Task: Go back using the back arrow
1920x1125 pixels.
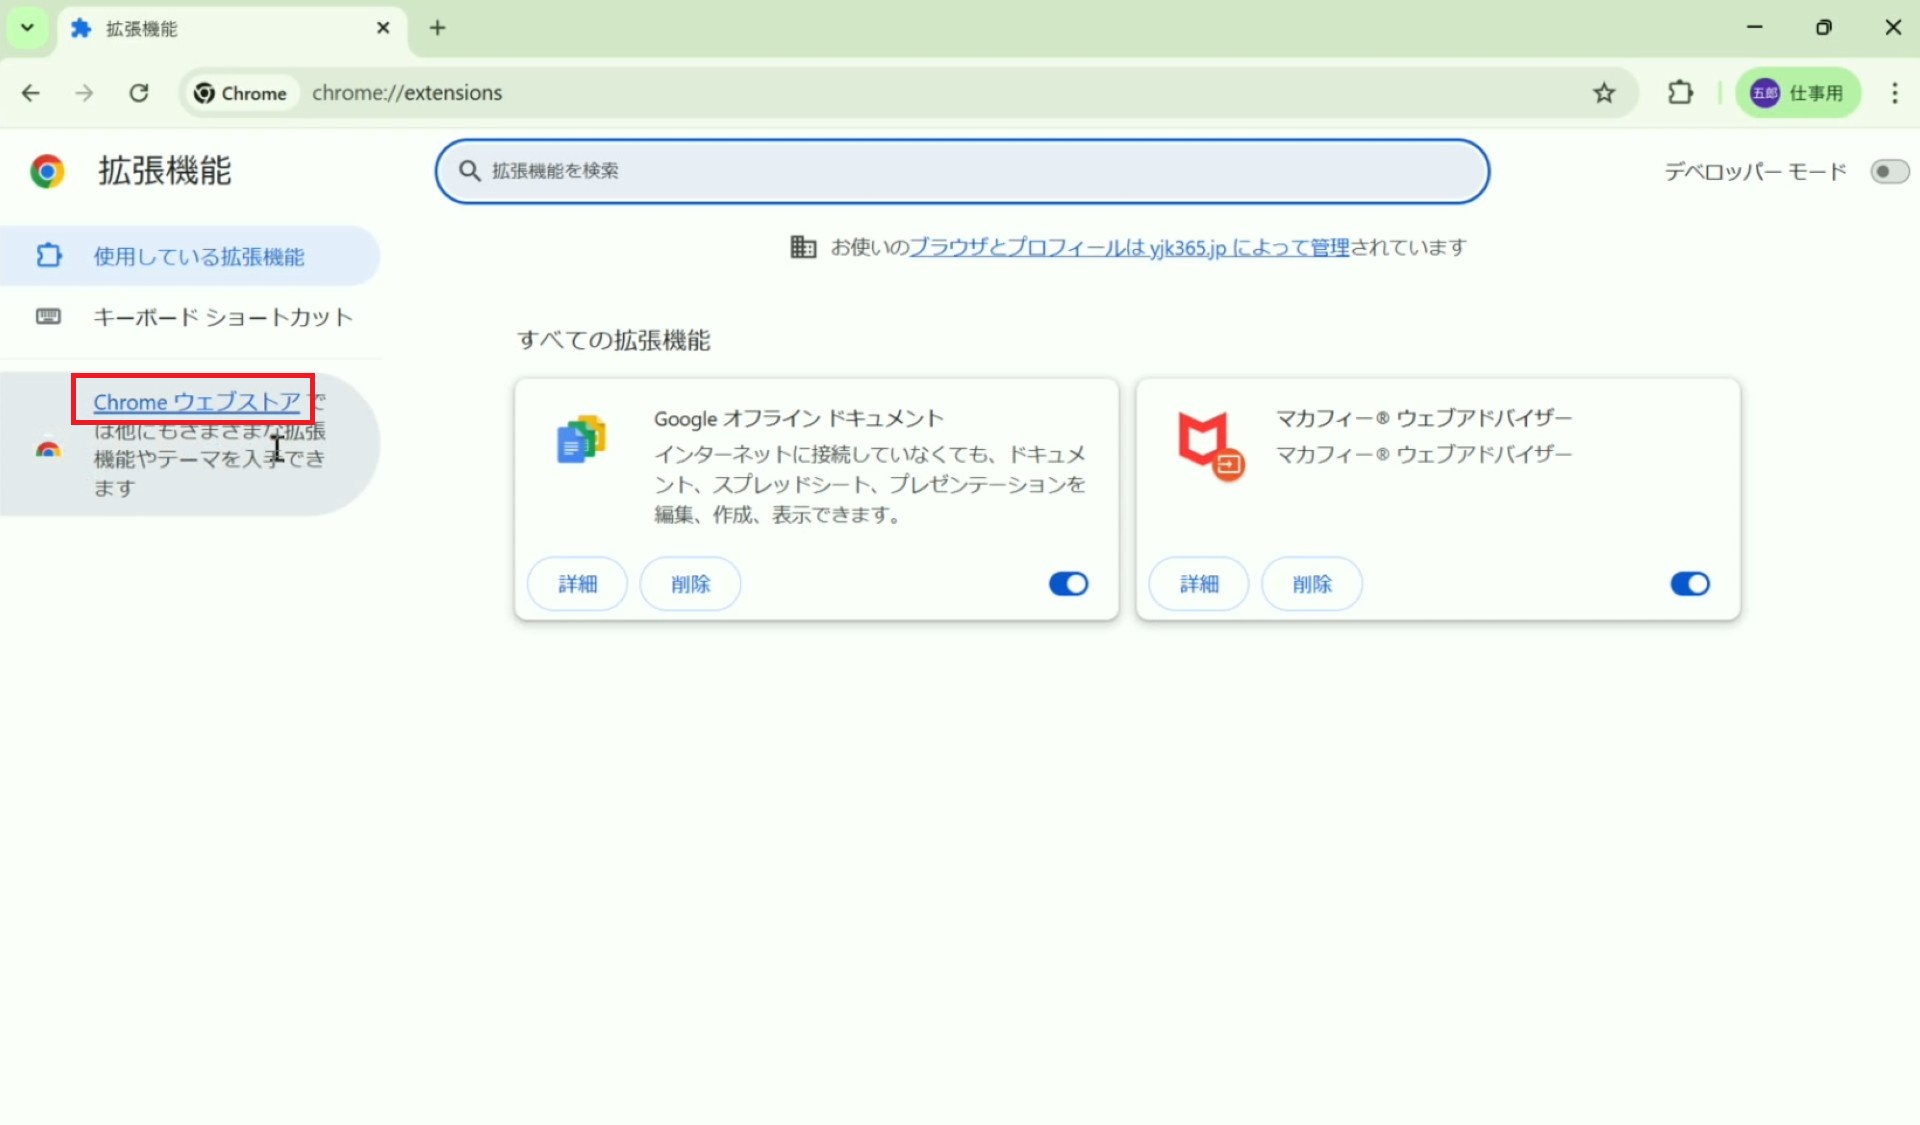Action: (x=31, y=93)
